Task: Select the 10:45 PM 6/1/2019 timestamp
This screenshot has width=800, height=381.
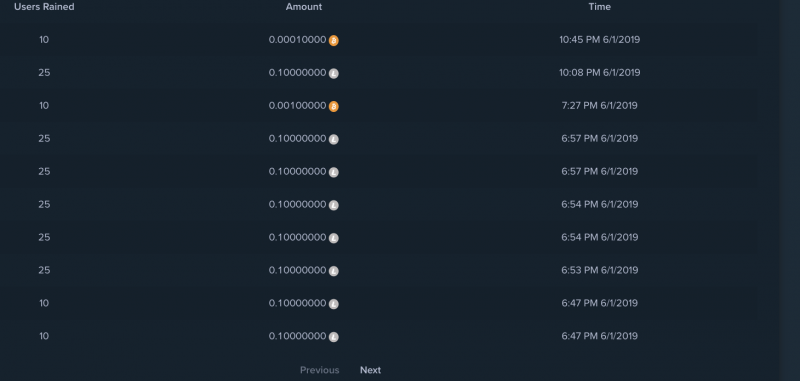Action: [x=599, y=39]
